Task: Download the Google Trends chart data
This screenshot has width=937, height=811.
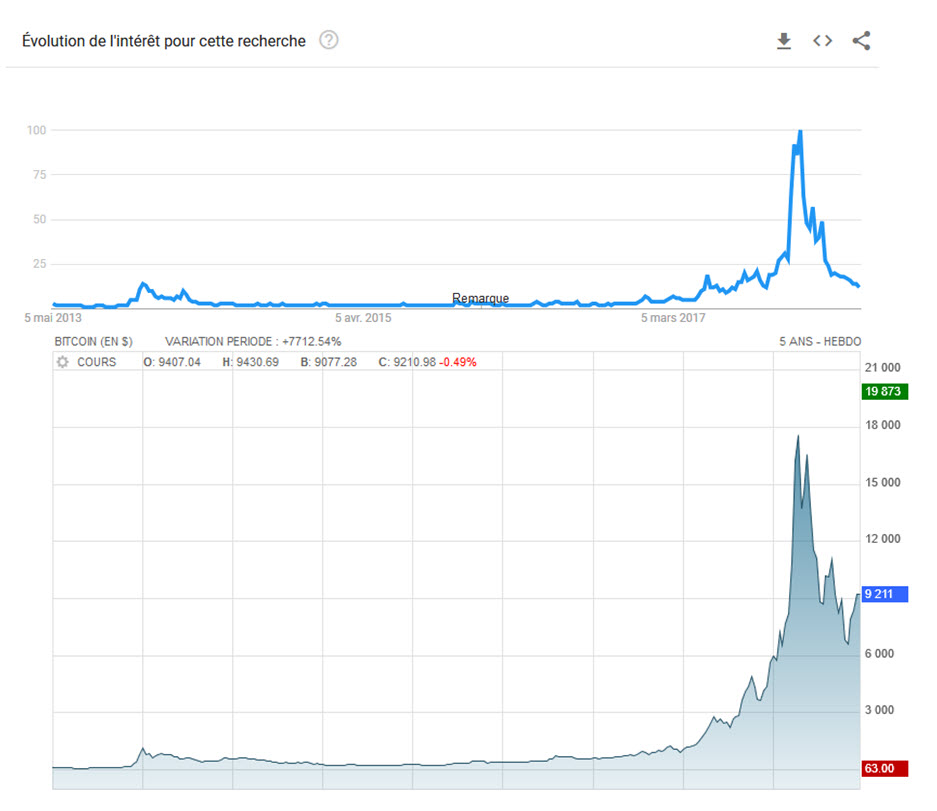Action: [784, 41]
